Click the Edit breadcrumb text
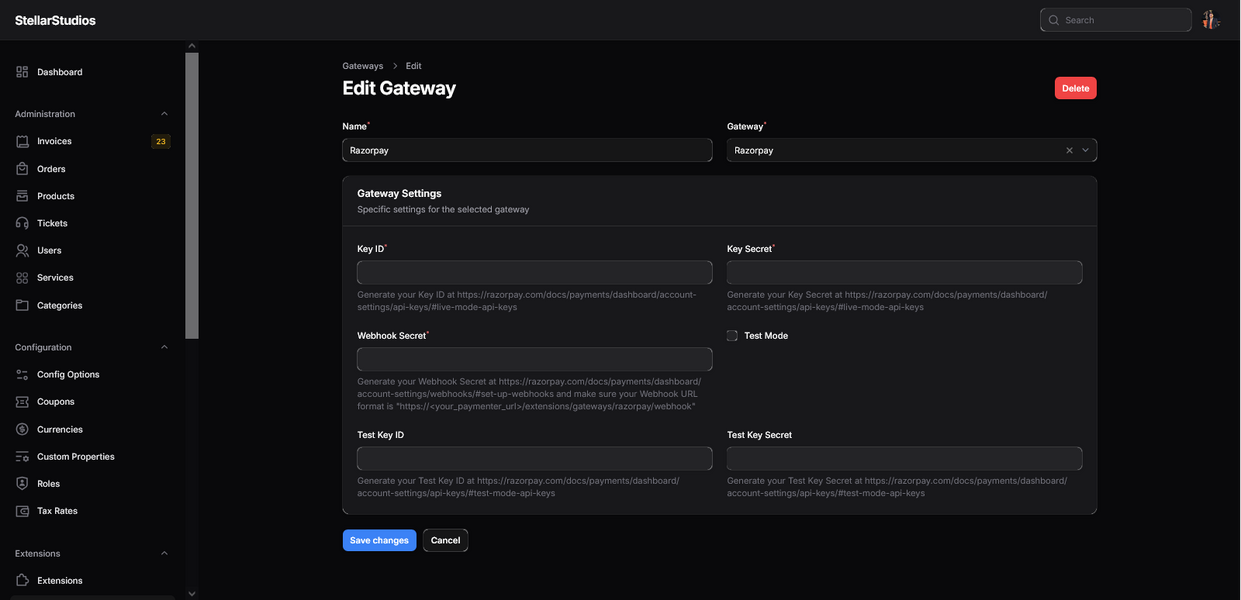The width and height of the screenshot is (1241, 600). (x=413, y=66)
